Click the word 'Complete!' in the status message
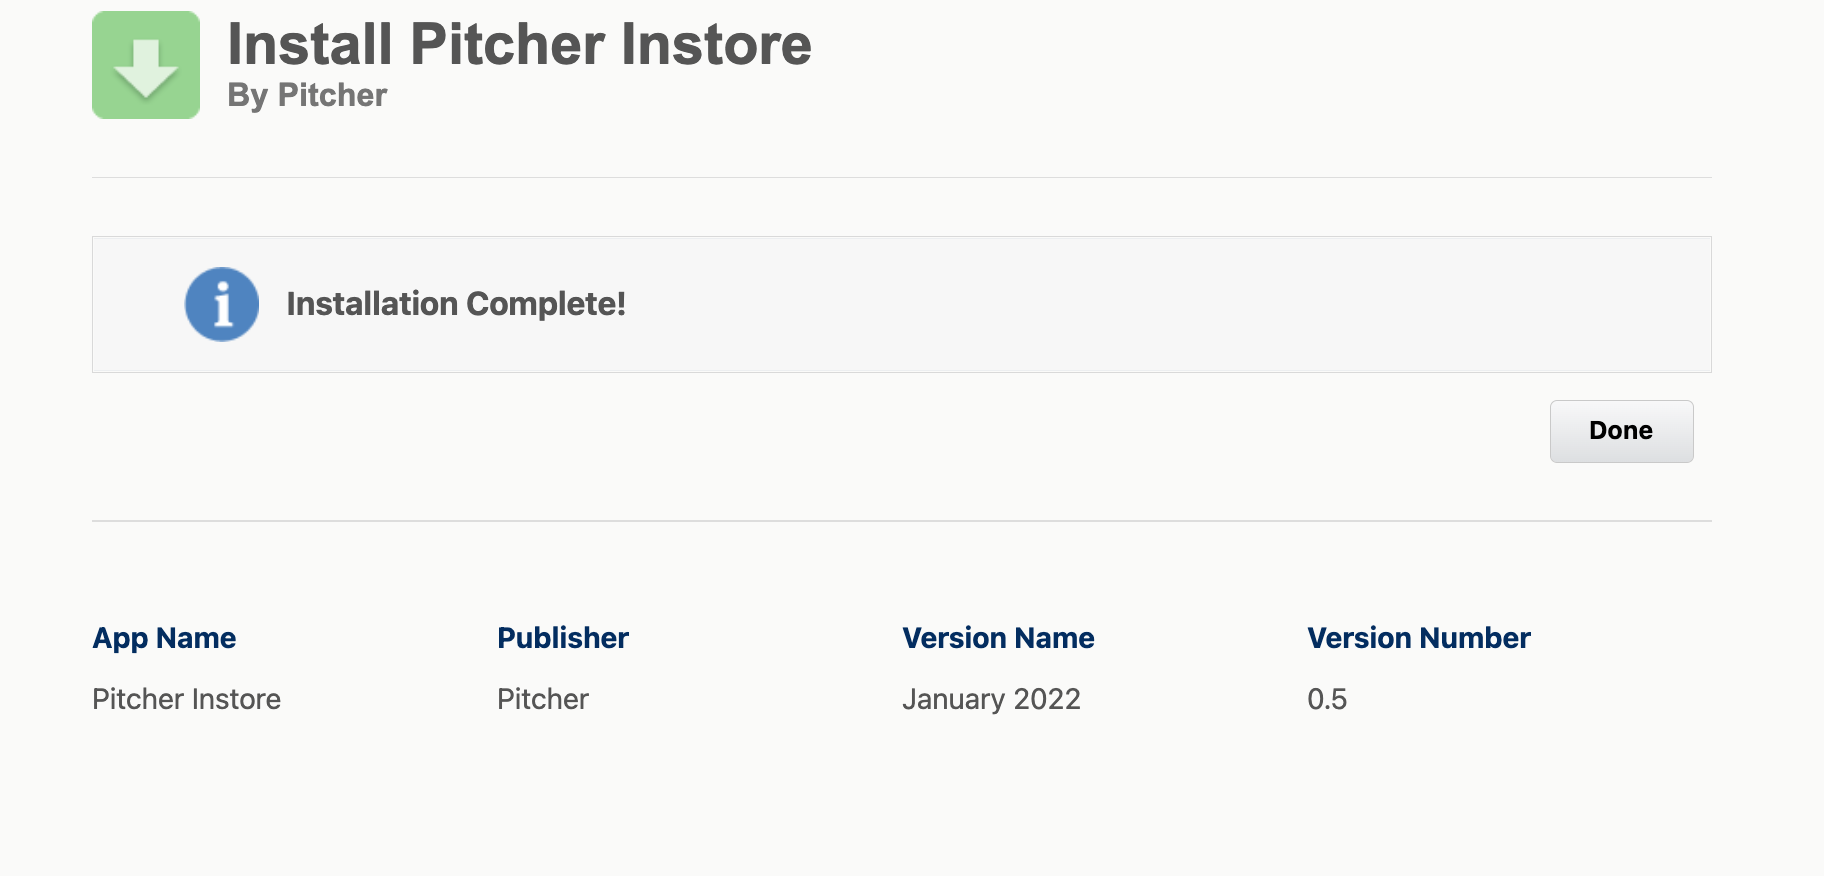The image size is (1824, 876). coord(546,304)
